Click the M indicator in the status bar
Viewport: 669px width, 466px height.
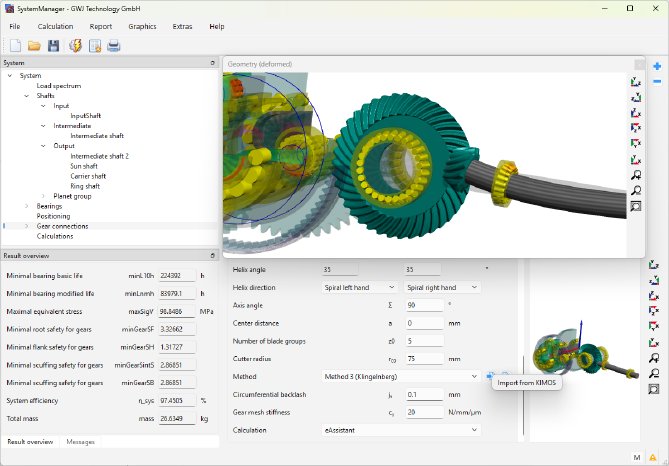pos(637,457)
